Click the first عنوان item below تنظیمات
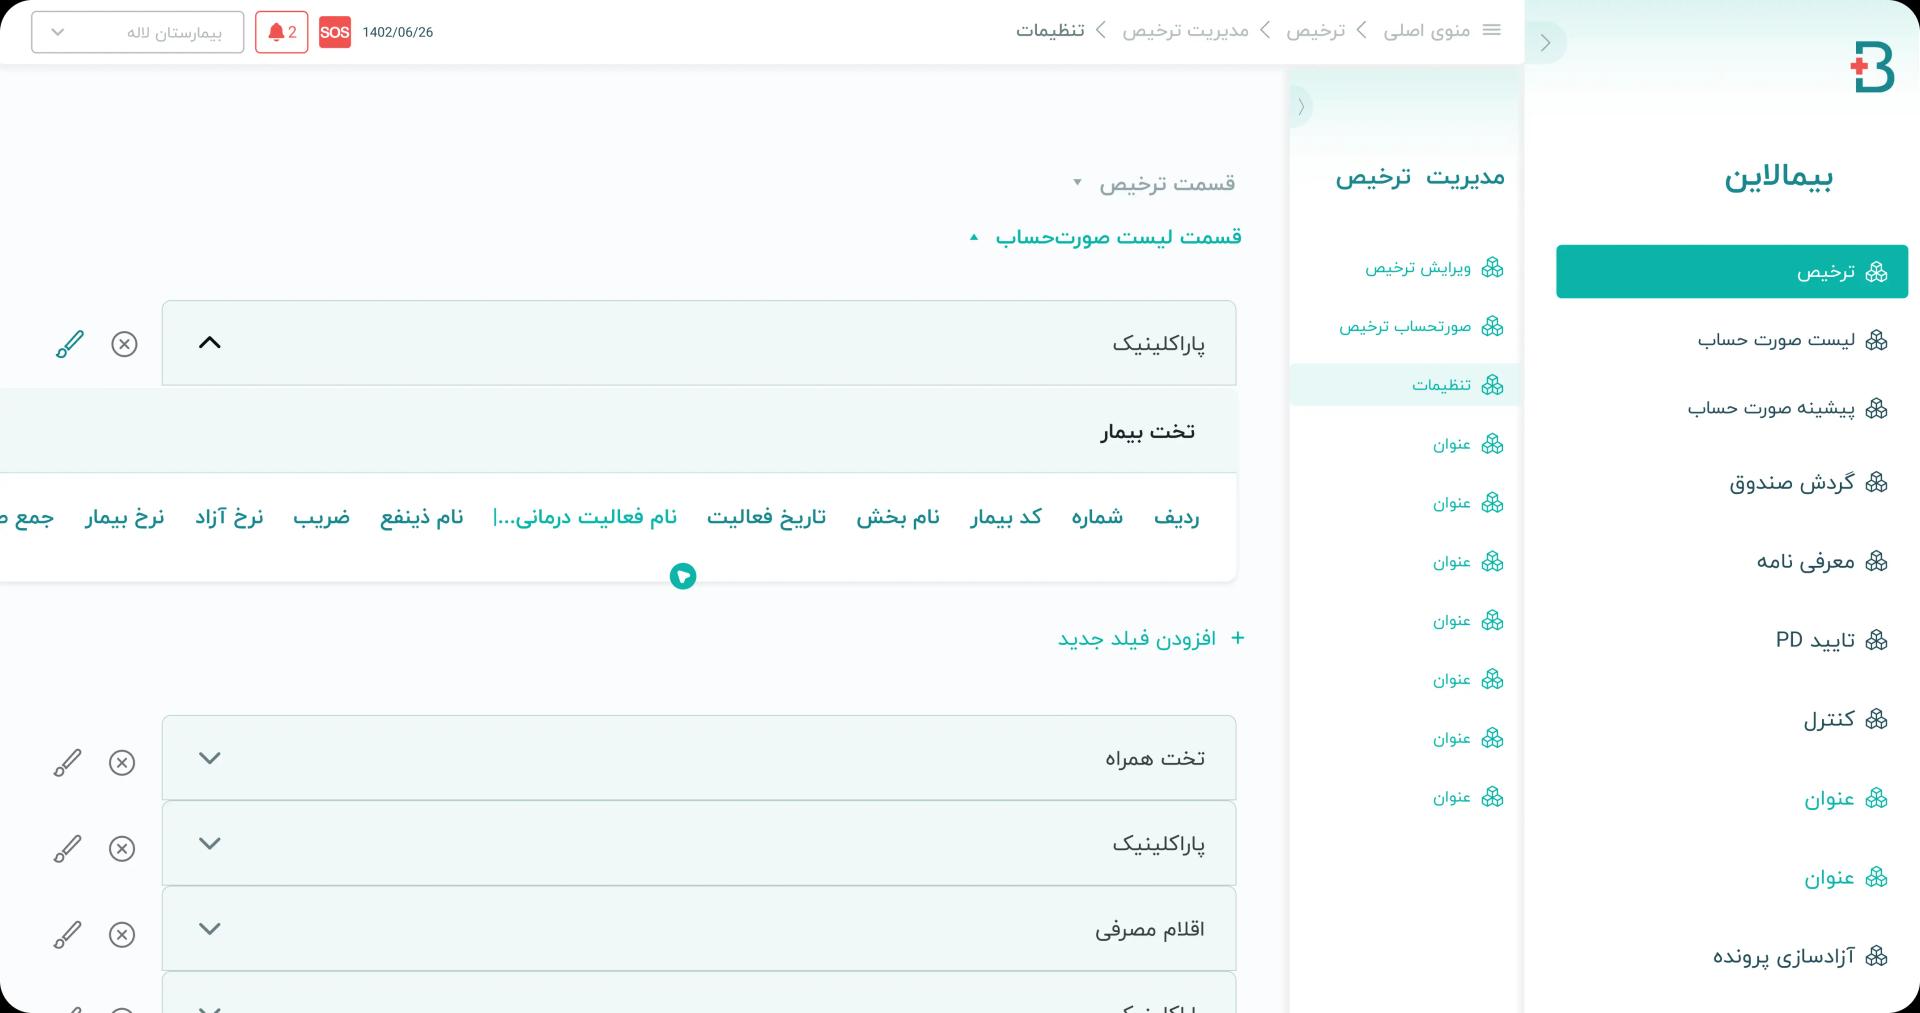Image resolution: width=1920 pixels, height=1013 pixels. click(1467, 443)
